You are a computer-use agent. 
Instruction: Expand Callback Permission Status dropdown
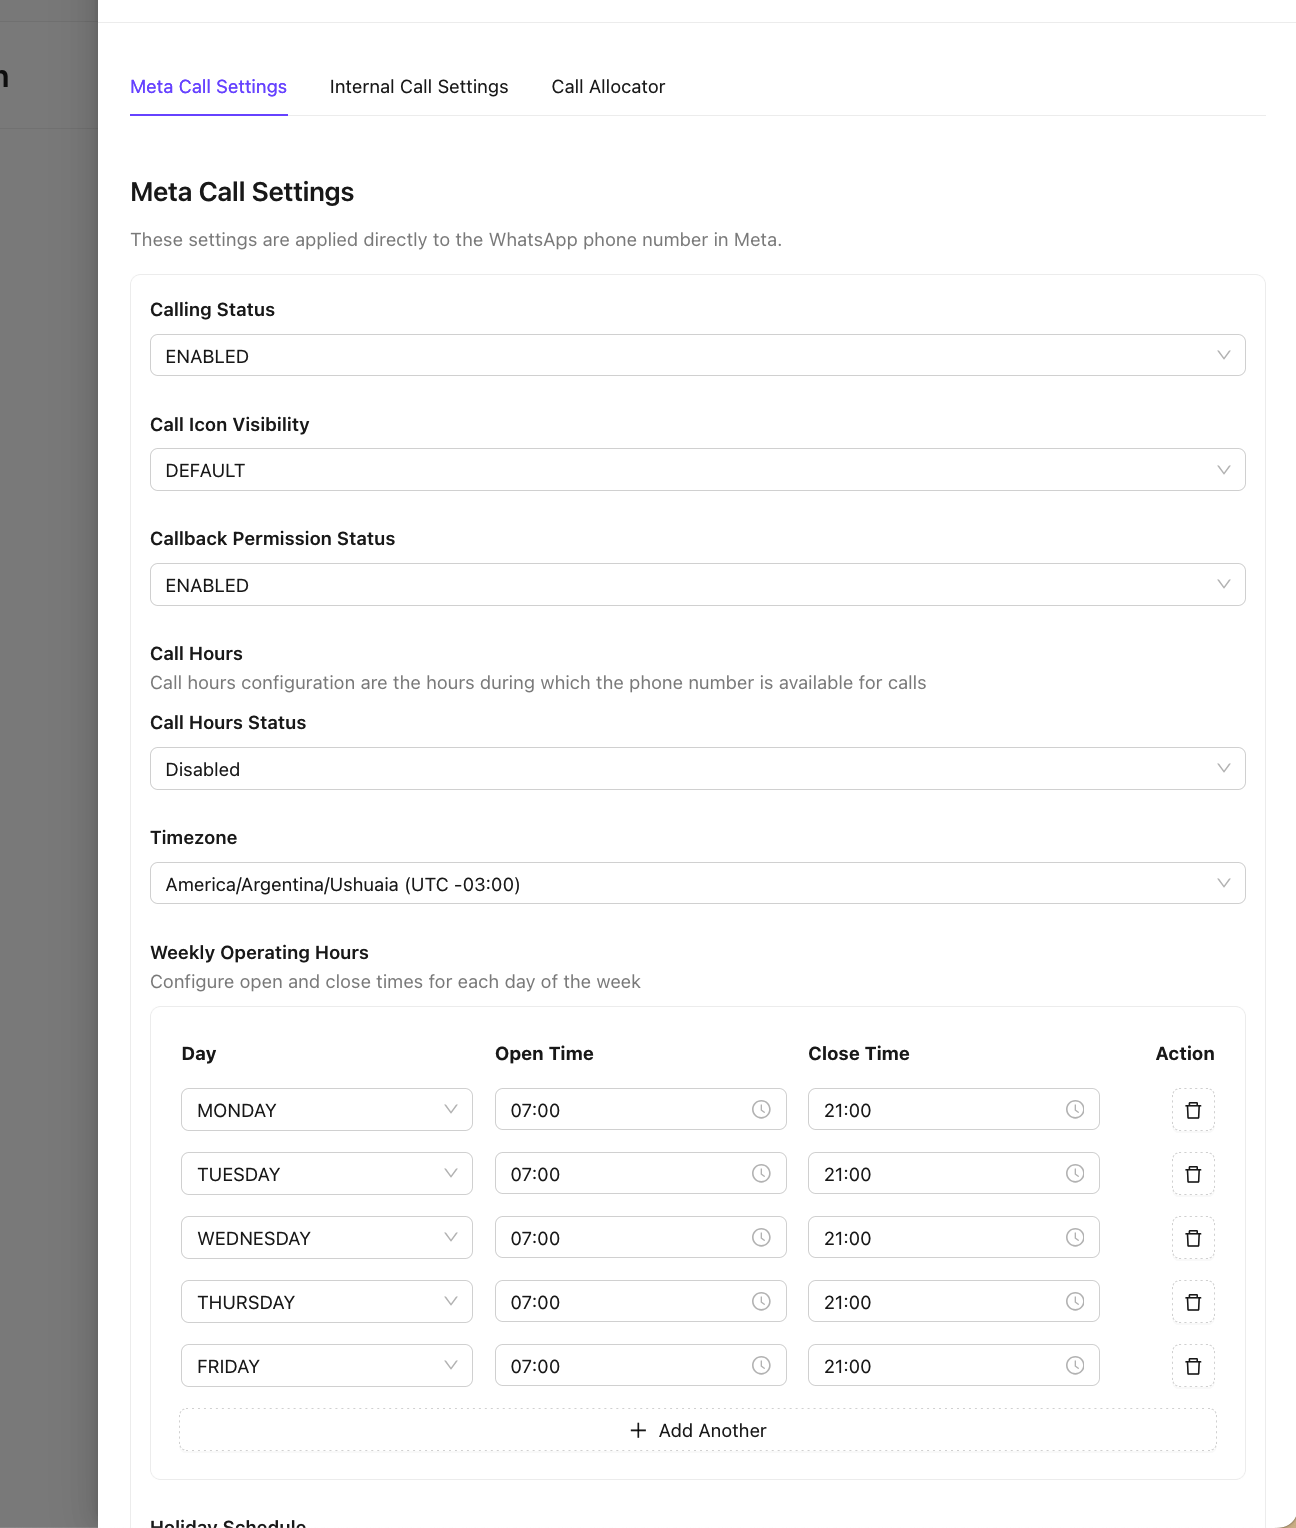[697, 584]
